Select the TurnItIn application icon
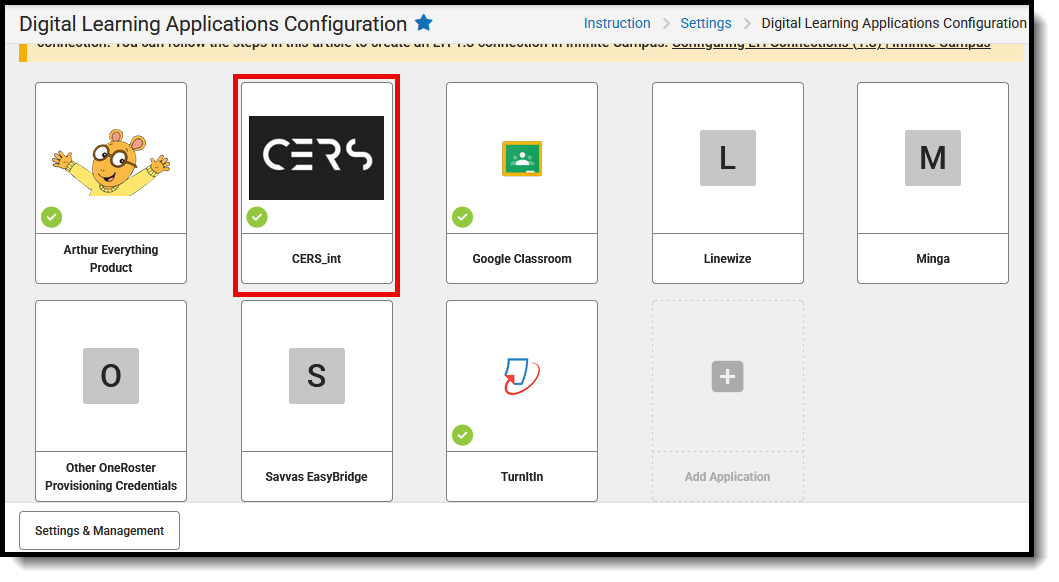This screenshot has width=1059, height=582. tap(521, 376)
